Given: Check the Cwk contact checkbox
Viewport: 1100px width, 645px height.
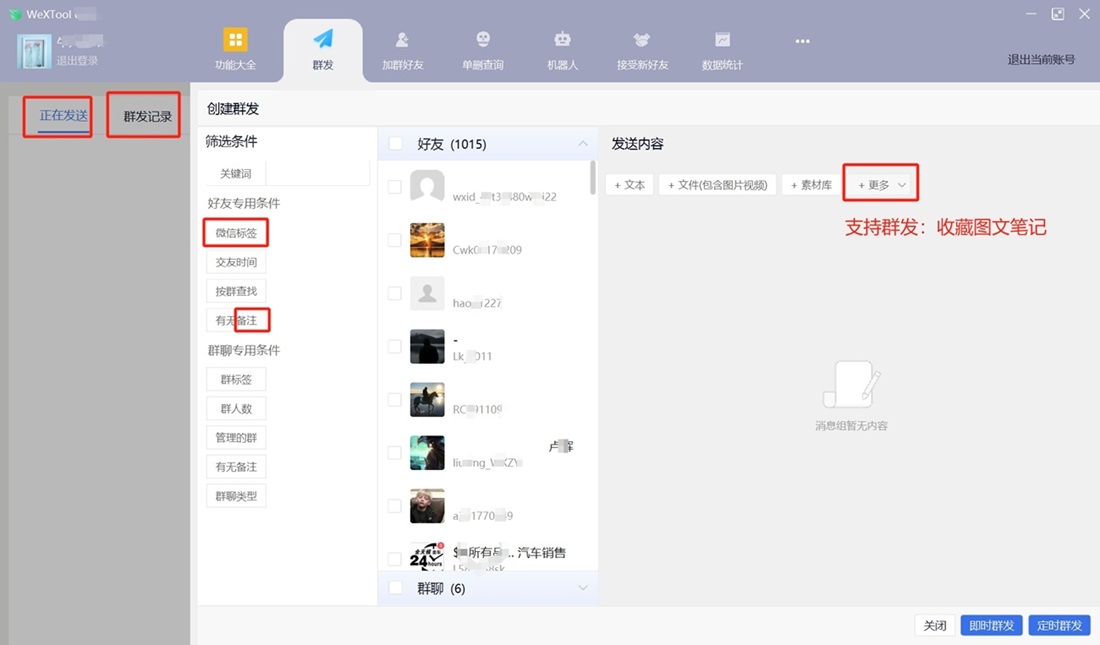Looking at the screenshot, I should pos(395,240).
